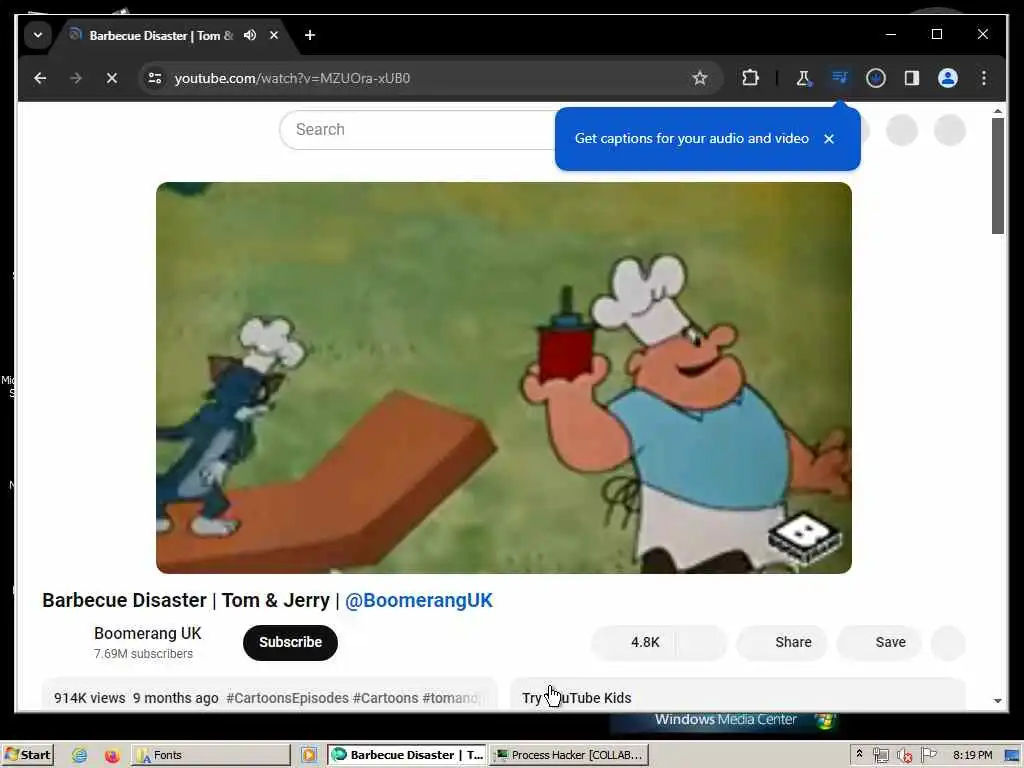Go back with the browser back arrow
This screenshot has height=768, width=1024.
pyautogui.click(x=40, y=78)
